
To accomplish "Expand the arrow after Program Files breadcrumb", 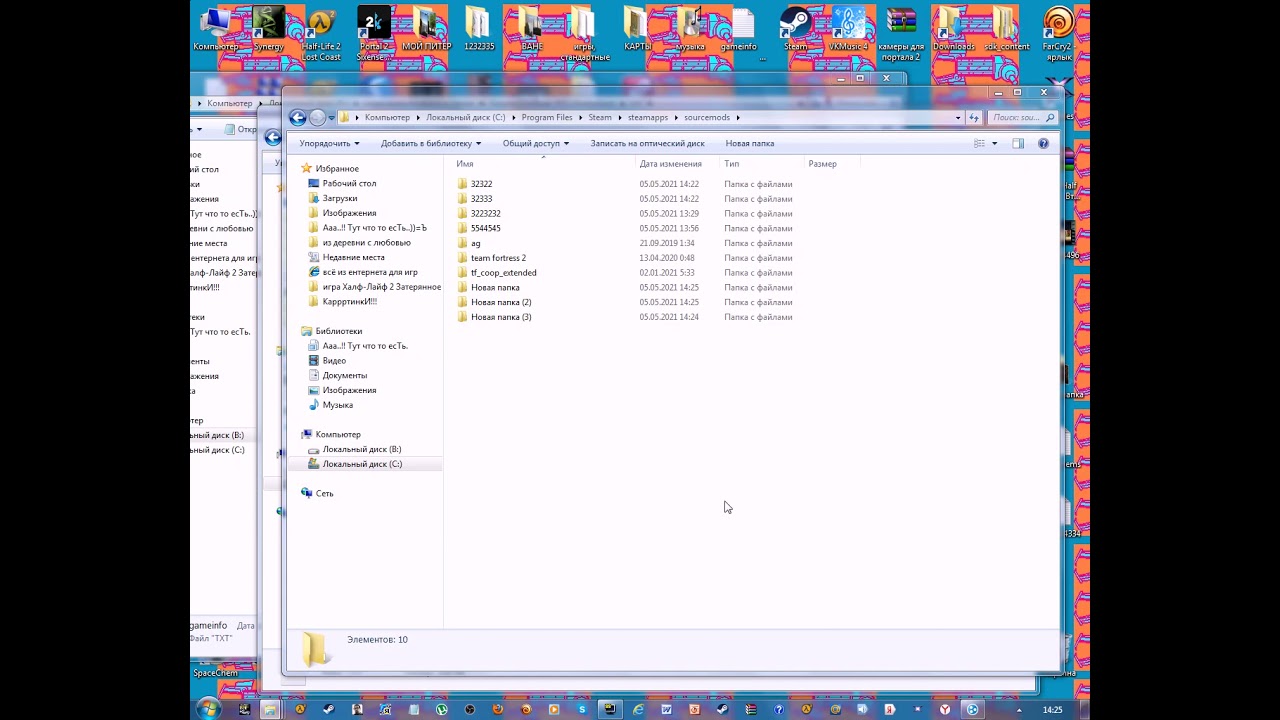I will tap(580, 118).
